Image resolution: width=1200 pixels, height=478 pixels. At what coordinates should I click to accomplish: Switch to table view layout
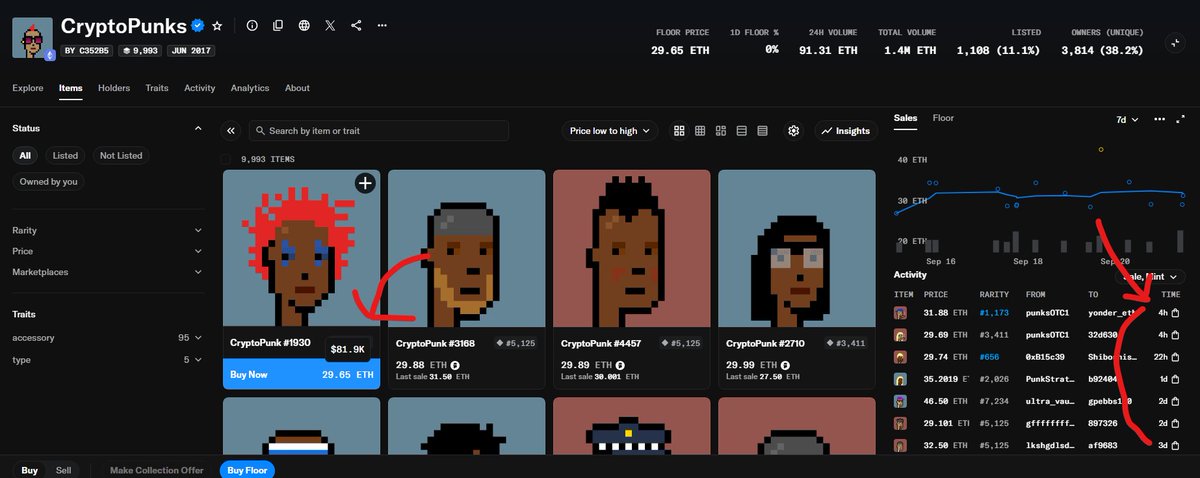click(x=762, y=131)
